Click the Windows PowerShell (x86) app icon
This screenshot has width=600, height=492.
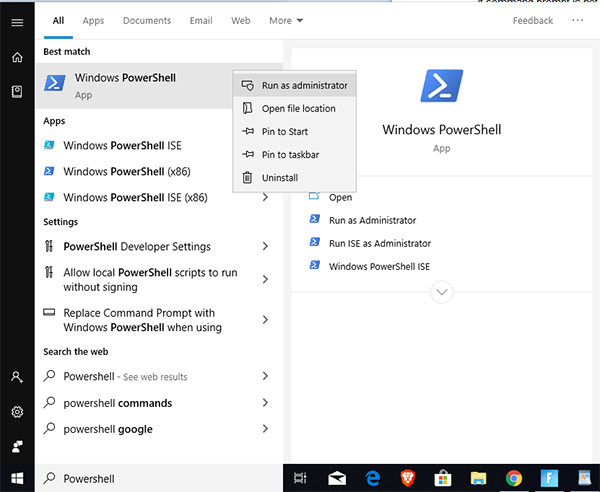49,171
